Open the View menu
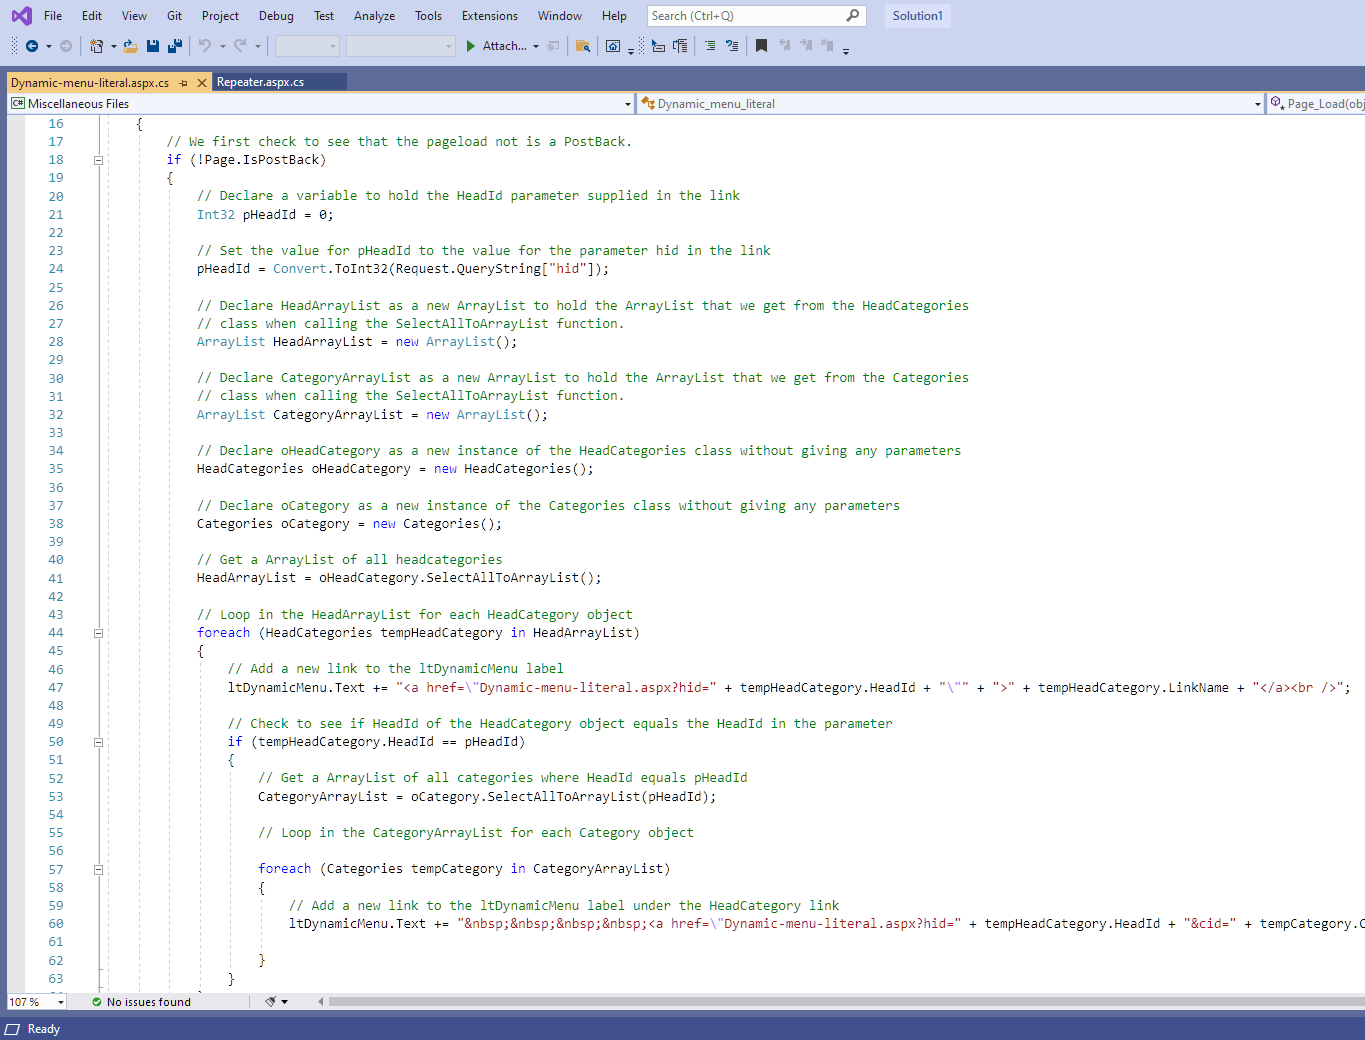Image resolution: width=1365 pixels, height=1040 pixels. (134, 16)
